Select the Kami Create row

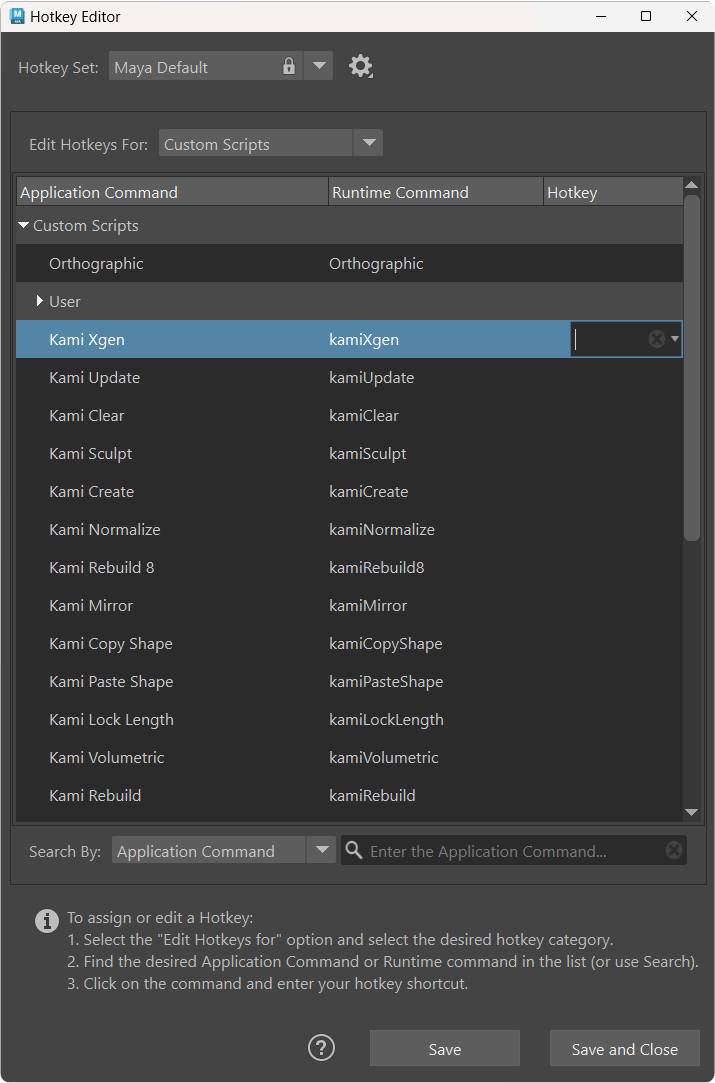(x=350, y=491)
